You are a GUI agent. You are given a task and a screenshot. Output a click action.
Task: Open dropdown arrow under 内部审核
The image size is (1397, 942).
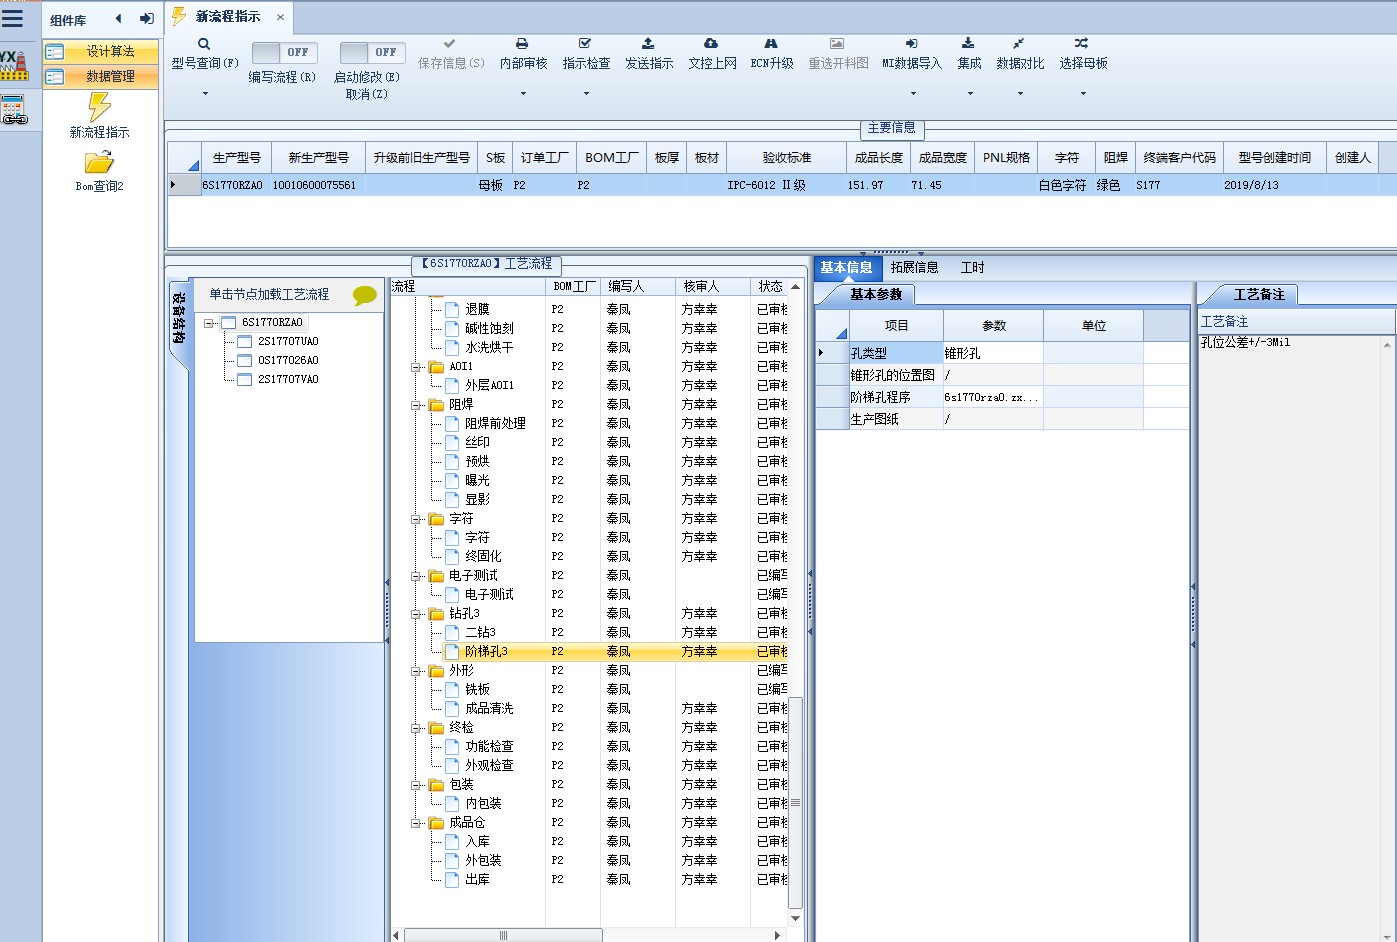click(x=523, y=94)
